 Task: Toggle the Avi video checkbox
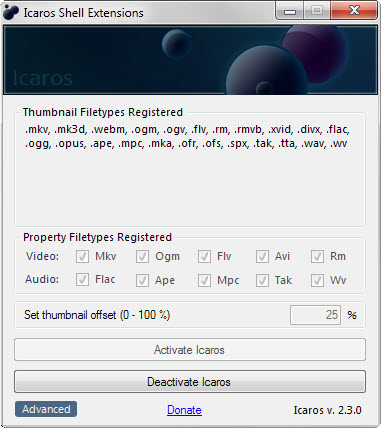(x=262, y=257)
